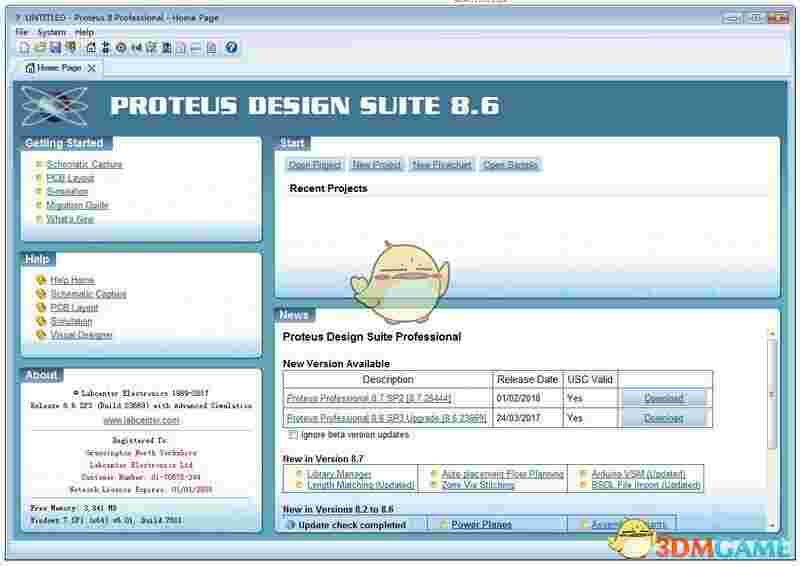Open the BSDL File Import (Updated) link
The width and height of the screenshot is (800, 566).
coord(646,485)
